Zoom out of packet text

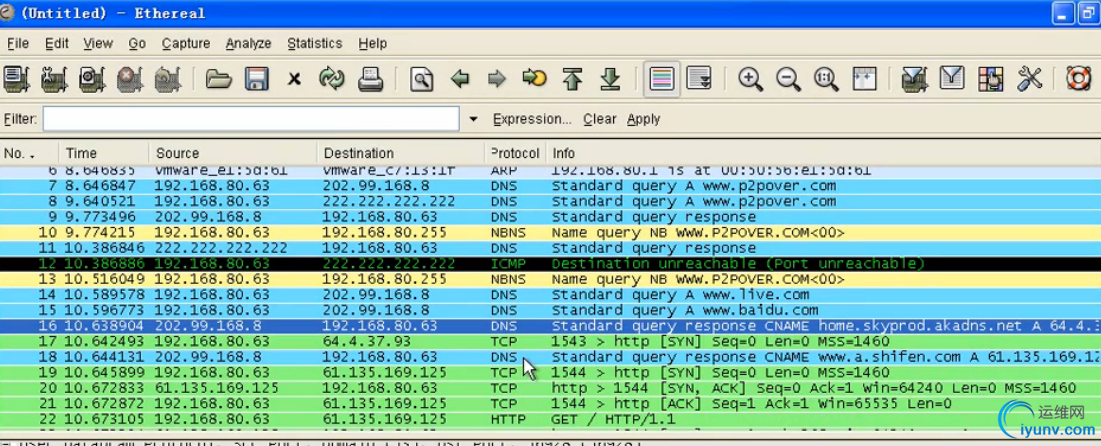(789, 79)
